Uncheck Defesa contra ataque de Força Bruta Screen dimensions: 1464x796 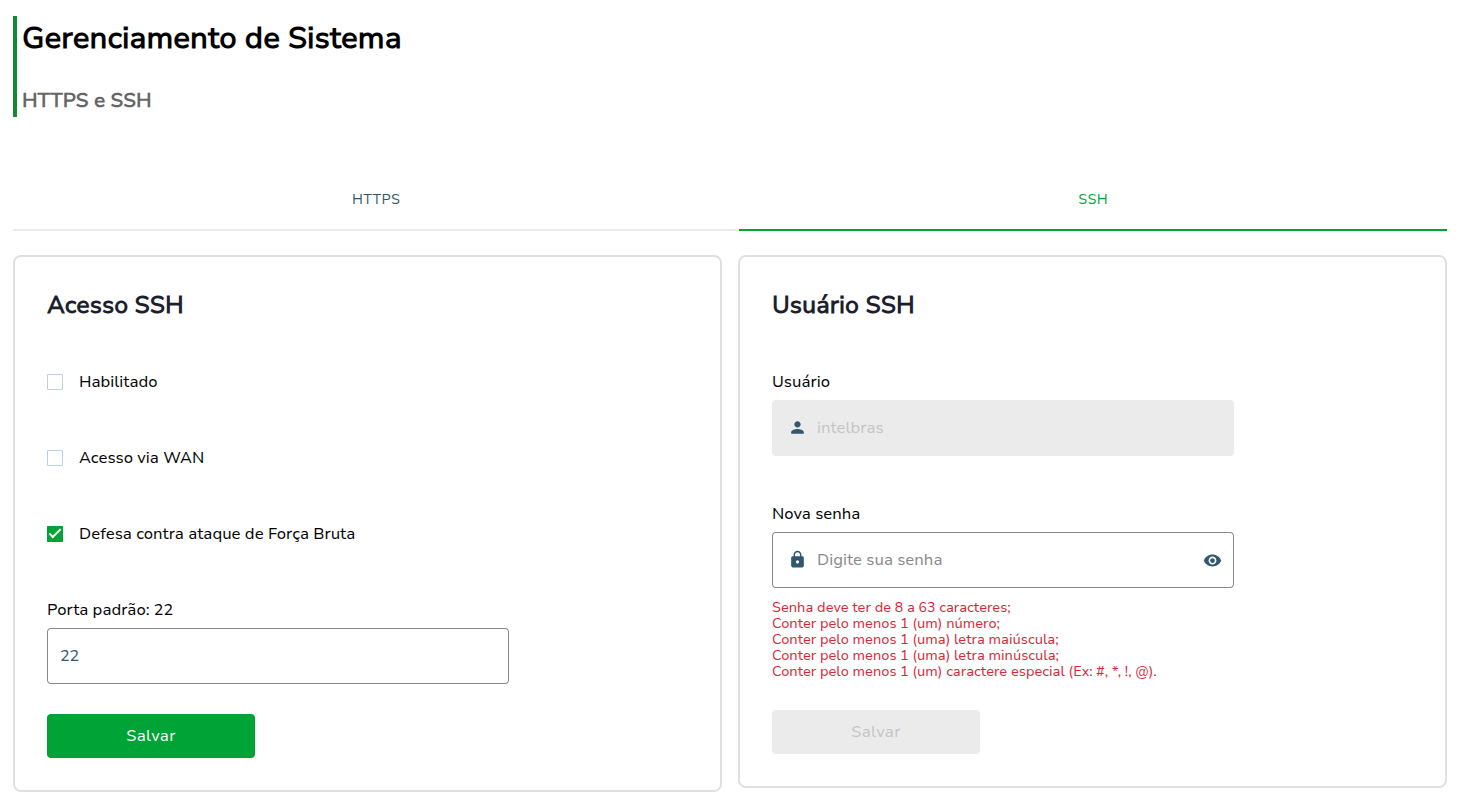pyautogui.click(x=55, y=534)
